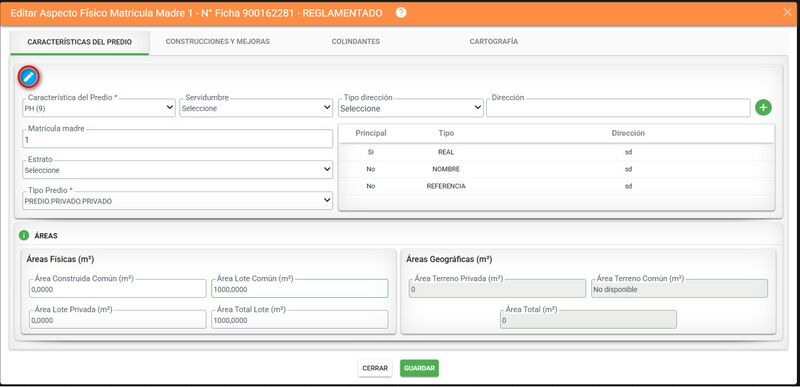Viewport: 800px width, 387px height.
Task: Click the Cerrar button
Action: click(375, 368)
